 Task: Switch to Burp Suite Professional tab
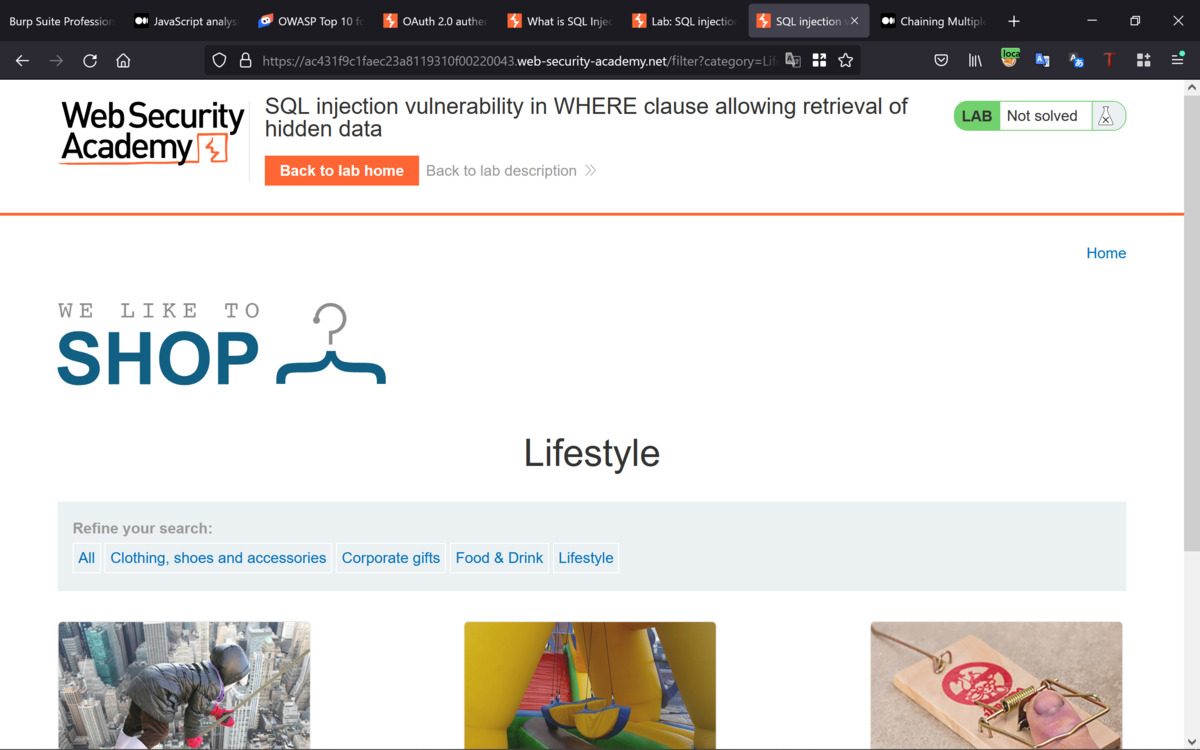tap(60, 21)
